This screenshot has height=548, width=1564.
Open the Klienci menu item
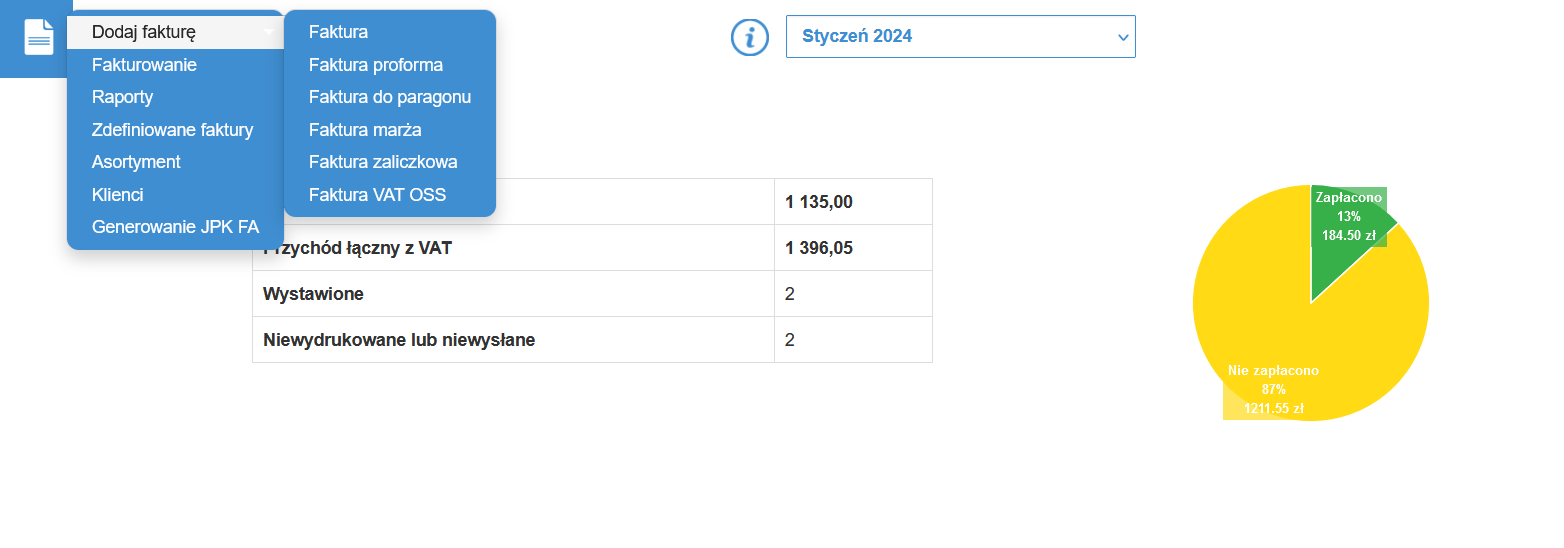[118, 195]
